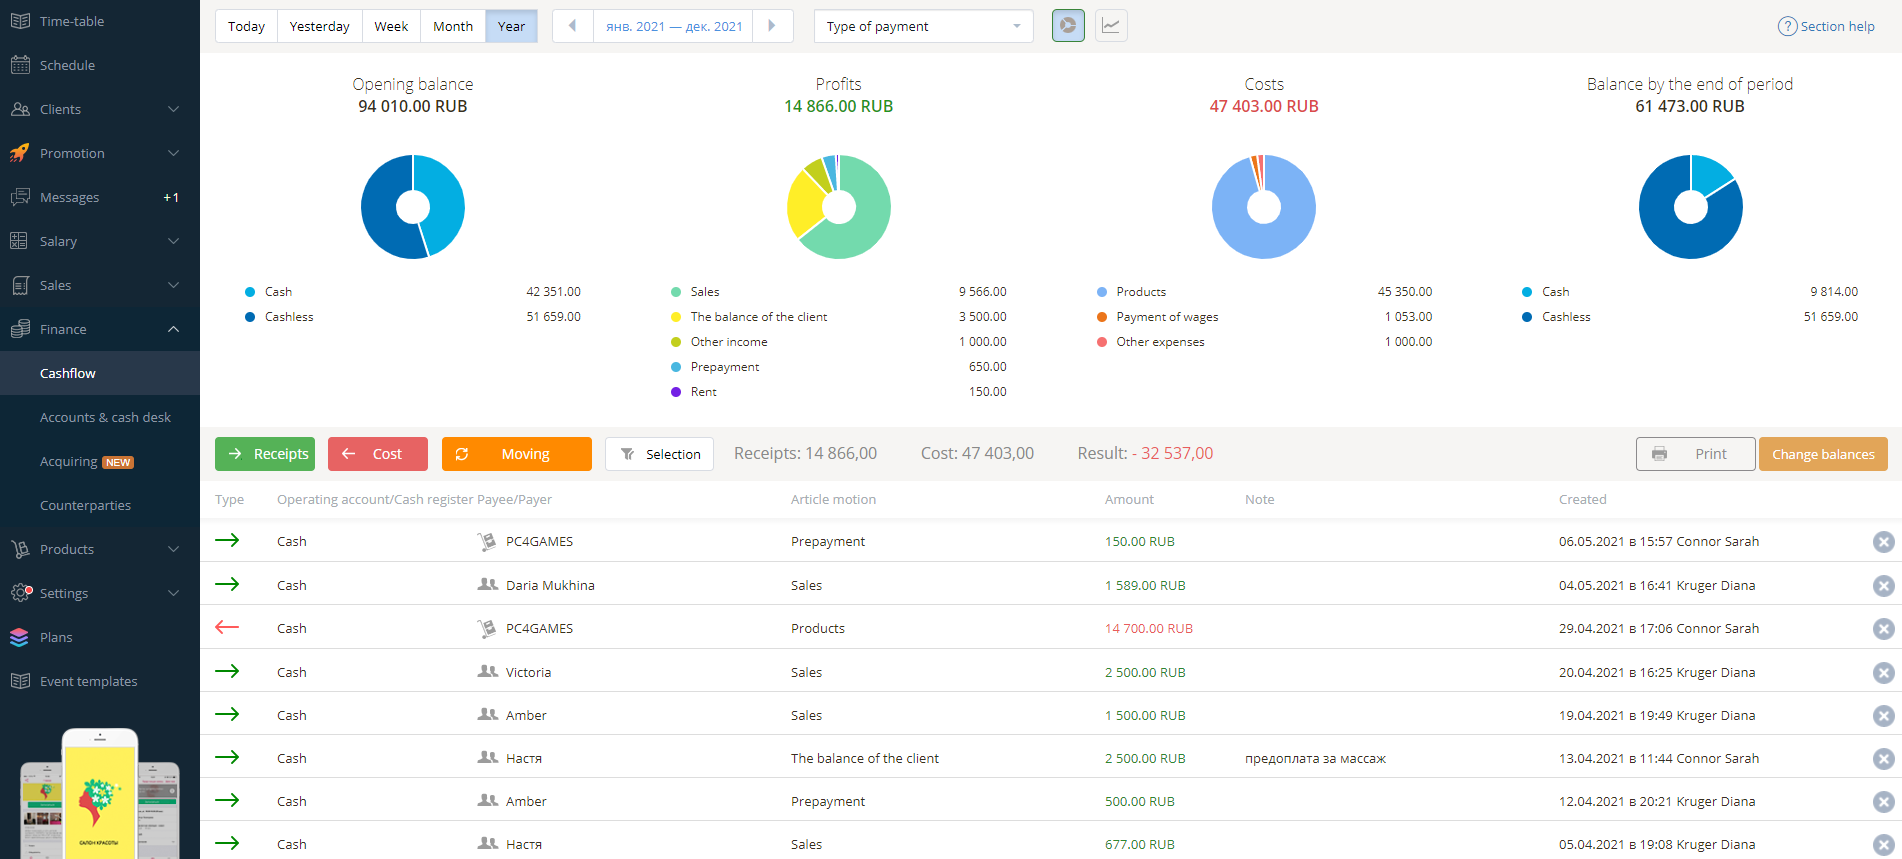Open the Time-table sidebar icon
This screenshot has width=1902, height=859.
(x=20, y=21)
